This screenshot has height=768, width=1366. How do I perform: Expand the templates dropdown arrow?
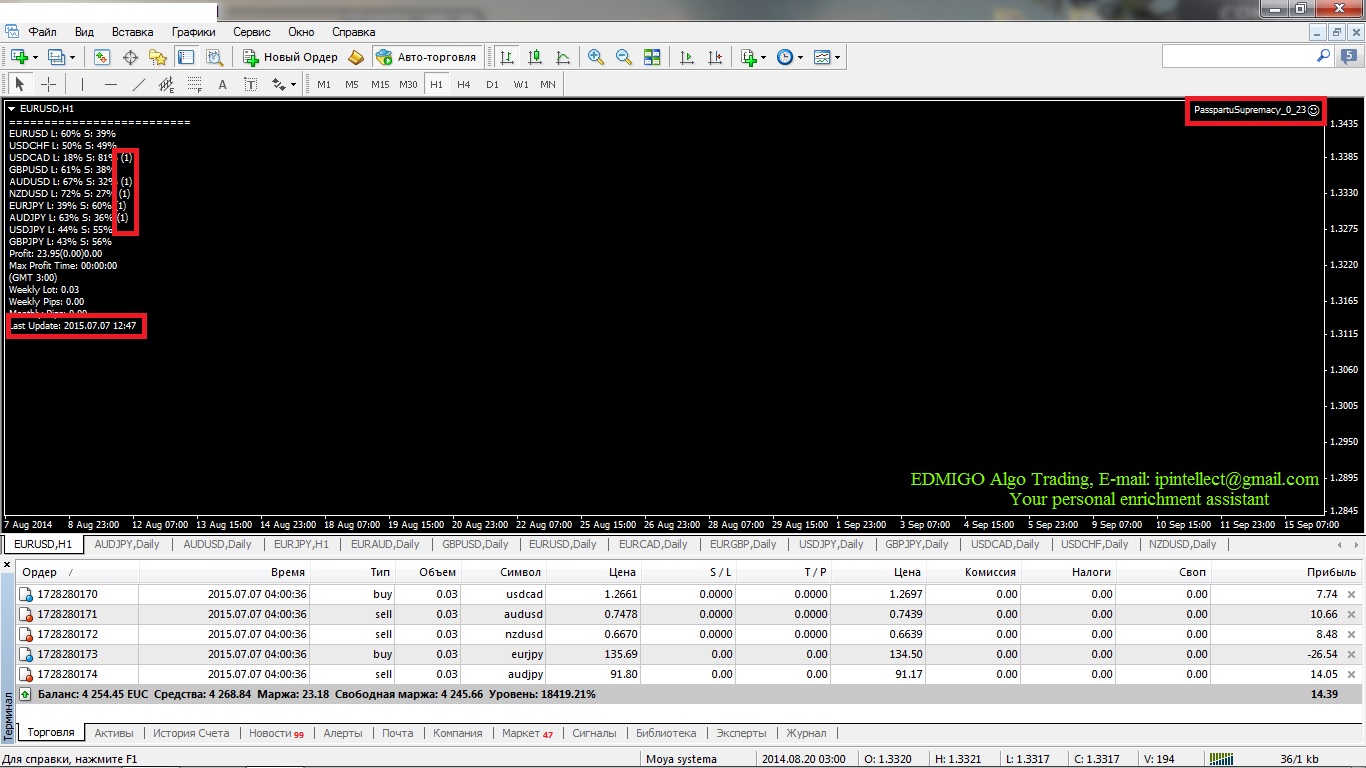coord(837,58)
